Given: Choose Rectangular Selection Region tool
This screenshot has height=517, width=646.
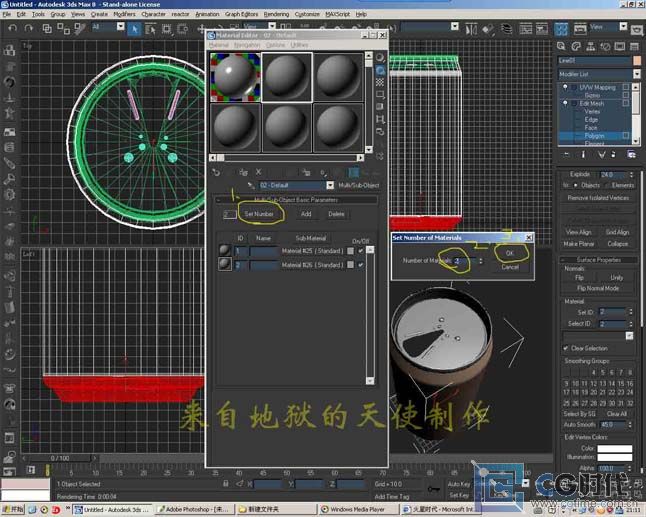Looking at the screenshot, I should (x=166, y=29).
